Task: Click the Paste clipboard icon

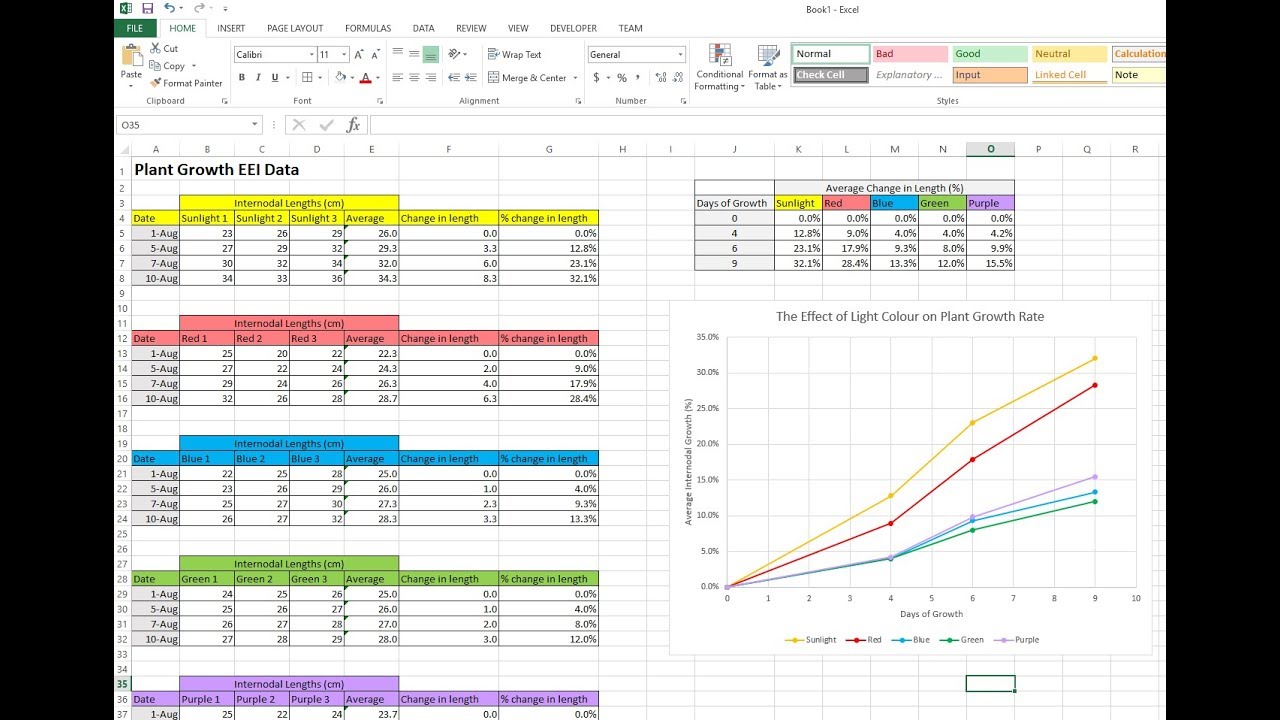Action: 131,56
